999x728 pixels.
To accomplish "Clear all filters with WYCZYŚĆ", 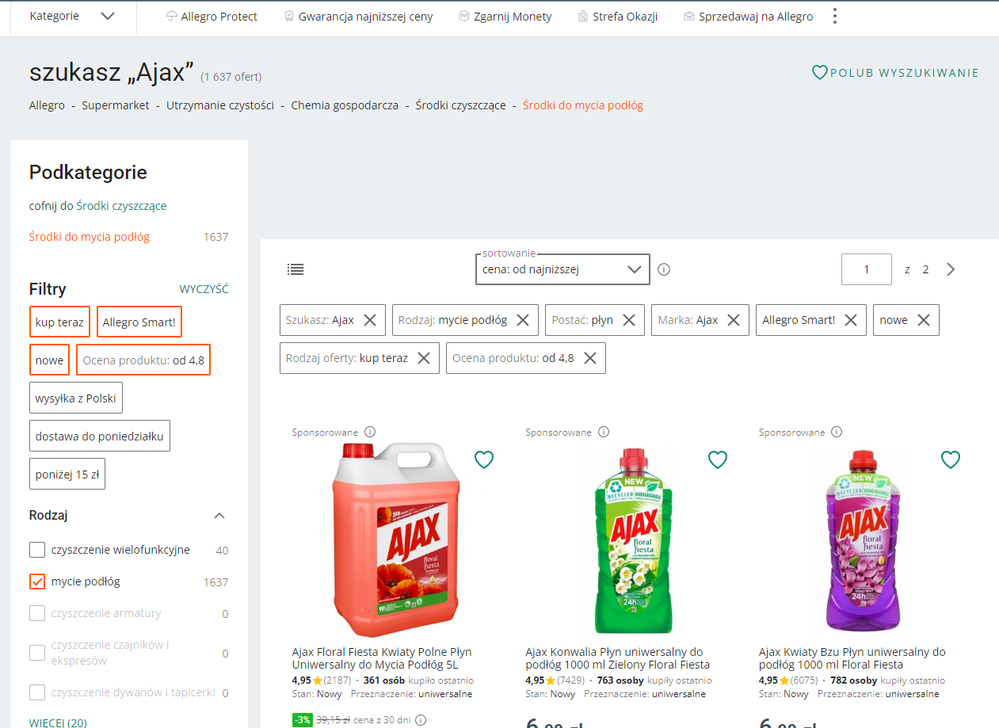I will [x=204, y=289].
